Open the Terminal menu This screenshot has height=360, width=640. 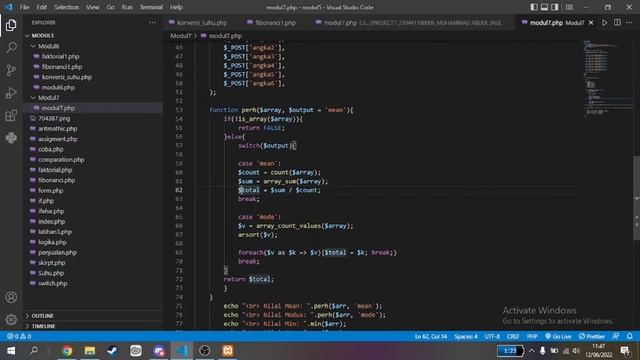coord(151,7)
